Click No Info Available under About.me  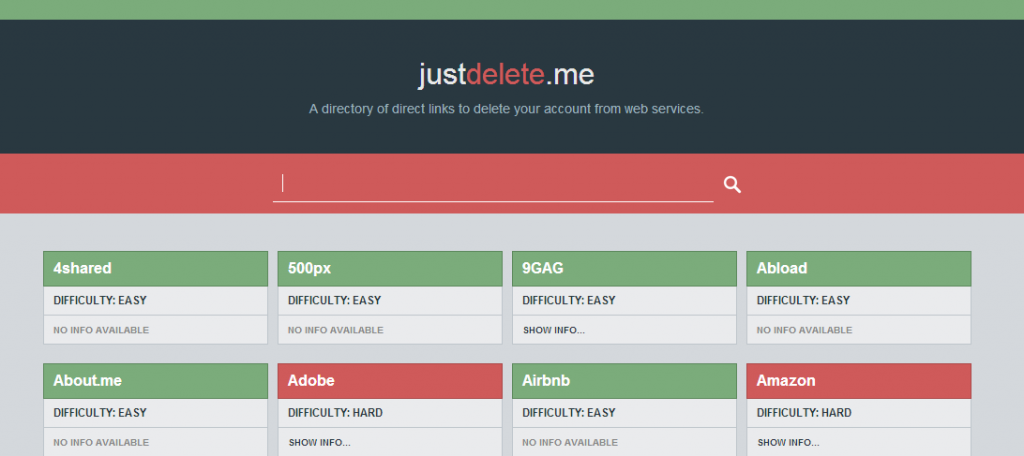click(101, 442)
